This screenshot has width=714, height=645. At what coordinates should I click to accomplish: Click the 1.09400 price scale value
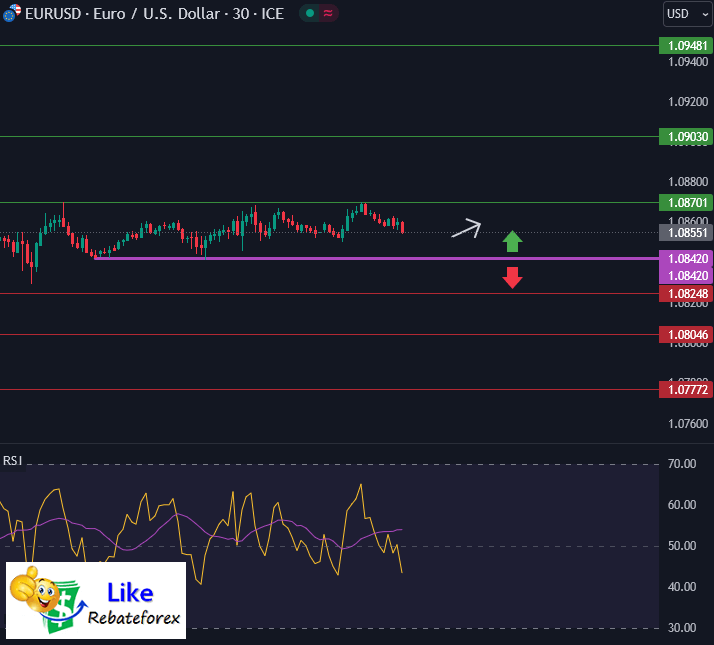688,61
